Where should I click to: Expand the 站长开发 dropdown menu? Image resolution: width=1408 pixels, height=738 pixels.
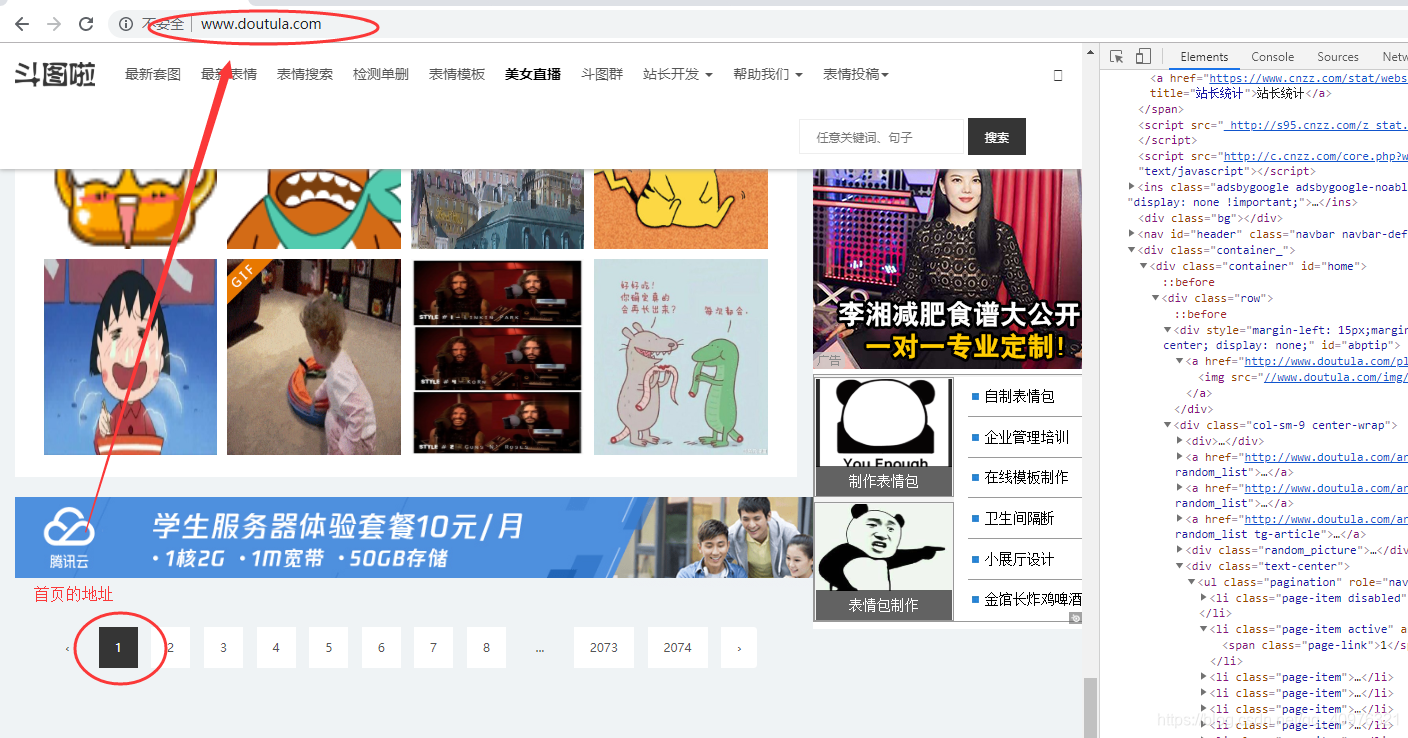678,74
